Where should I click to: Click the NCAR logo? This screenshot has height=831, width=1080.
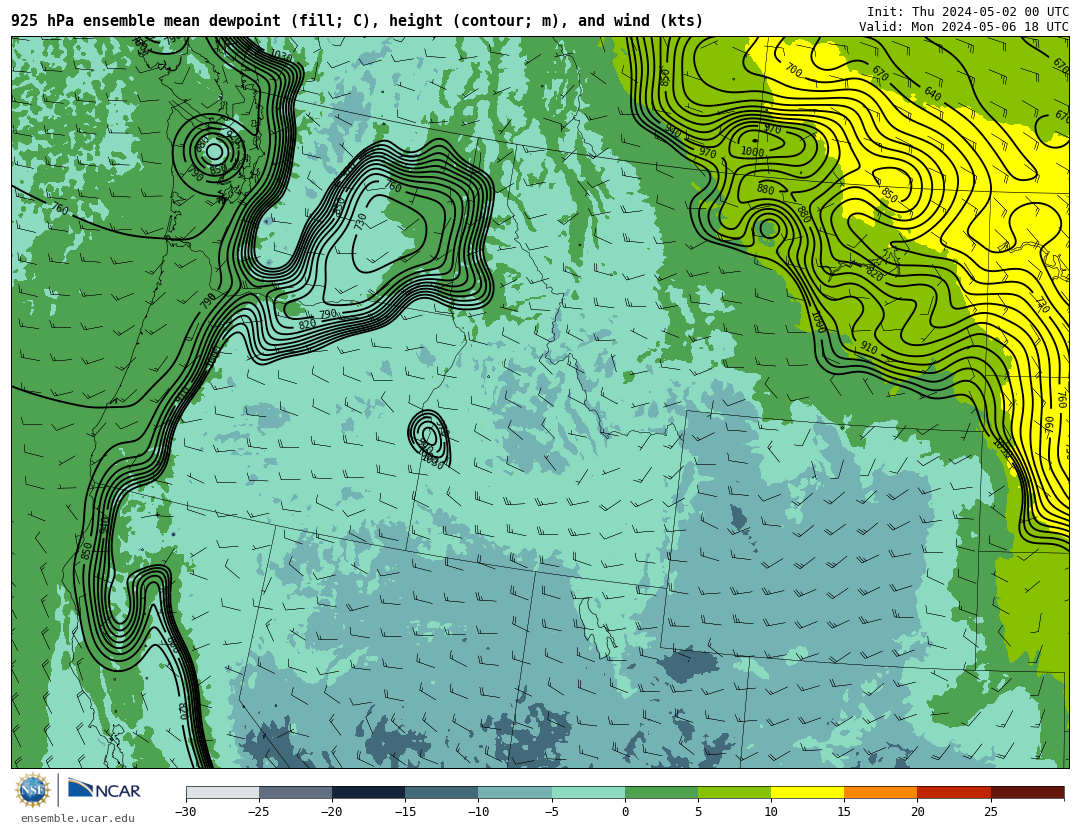(x=104, y=790)
